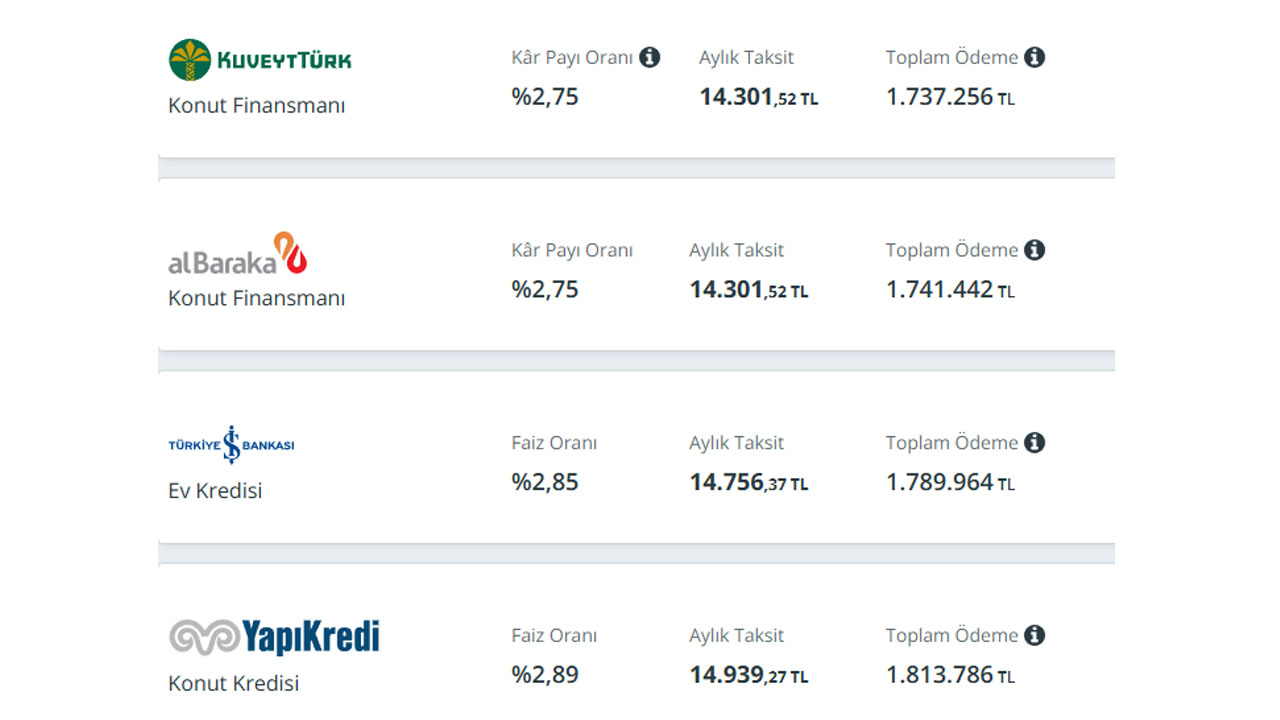1280x720 pixels.
Task: Open info icon for Yapı Kredi Toplam Ödeme
Action: pos(1035,635)
